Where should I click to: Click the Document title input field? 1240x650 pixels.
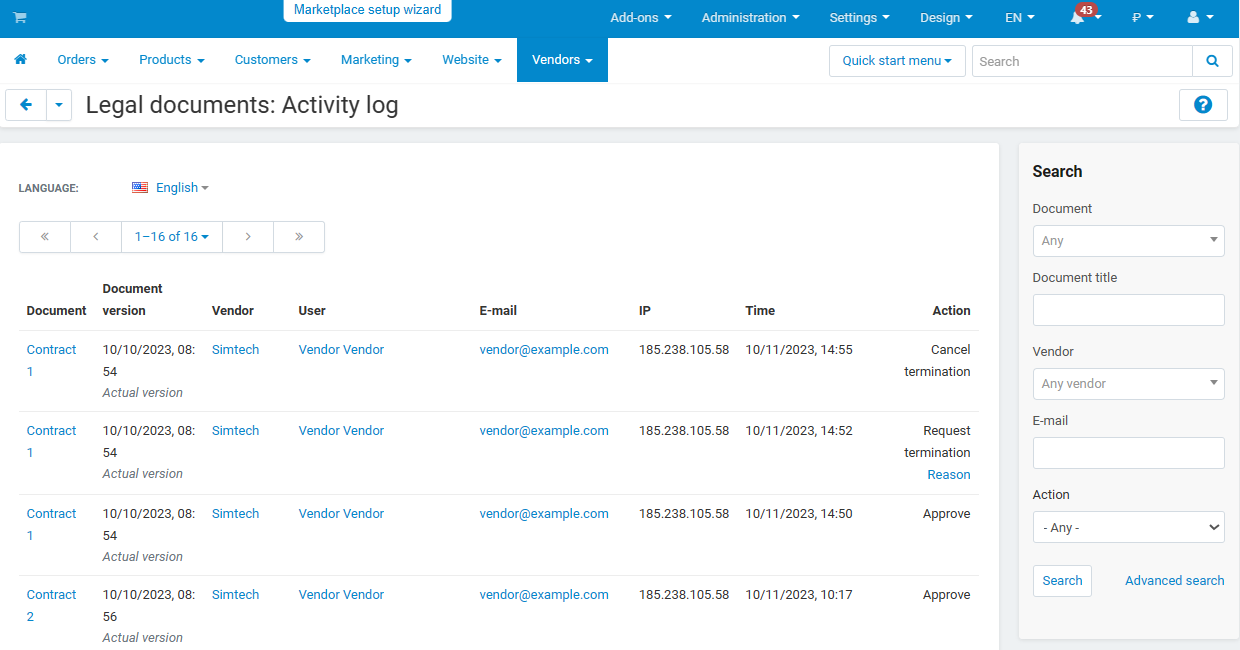(x=1128, y=310)
